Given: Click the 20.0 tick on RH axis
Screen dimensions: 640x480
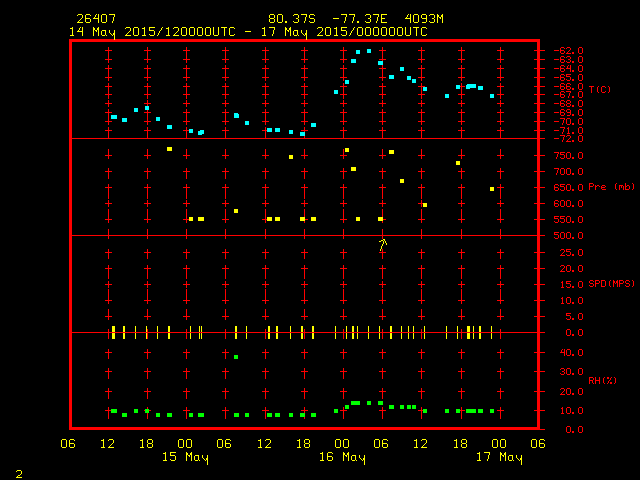Looking at the screenshot, I should point(571,392).
